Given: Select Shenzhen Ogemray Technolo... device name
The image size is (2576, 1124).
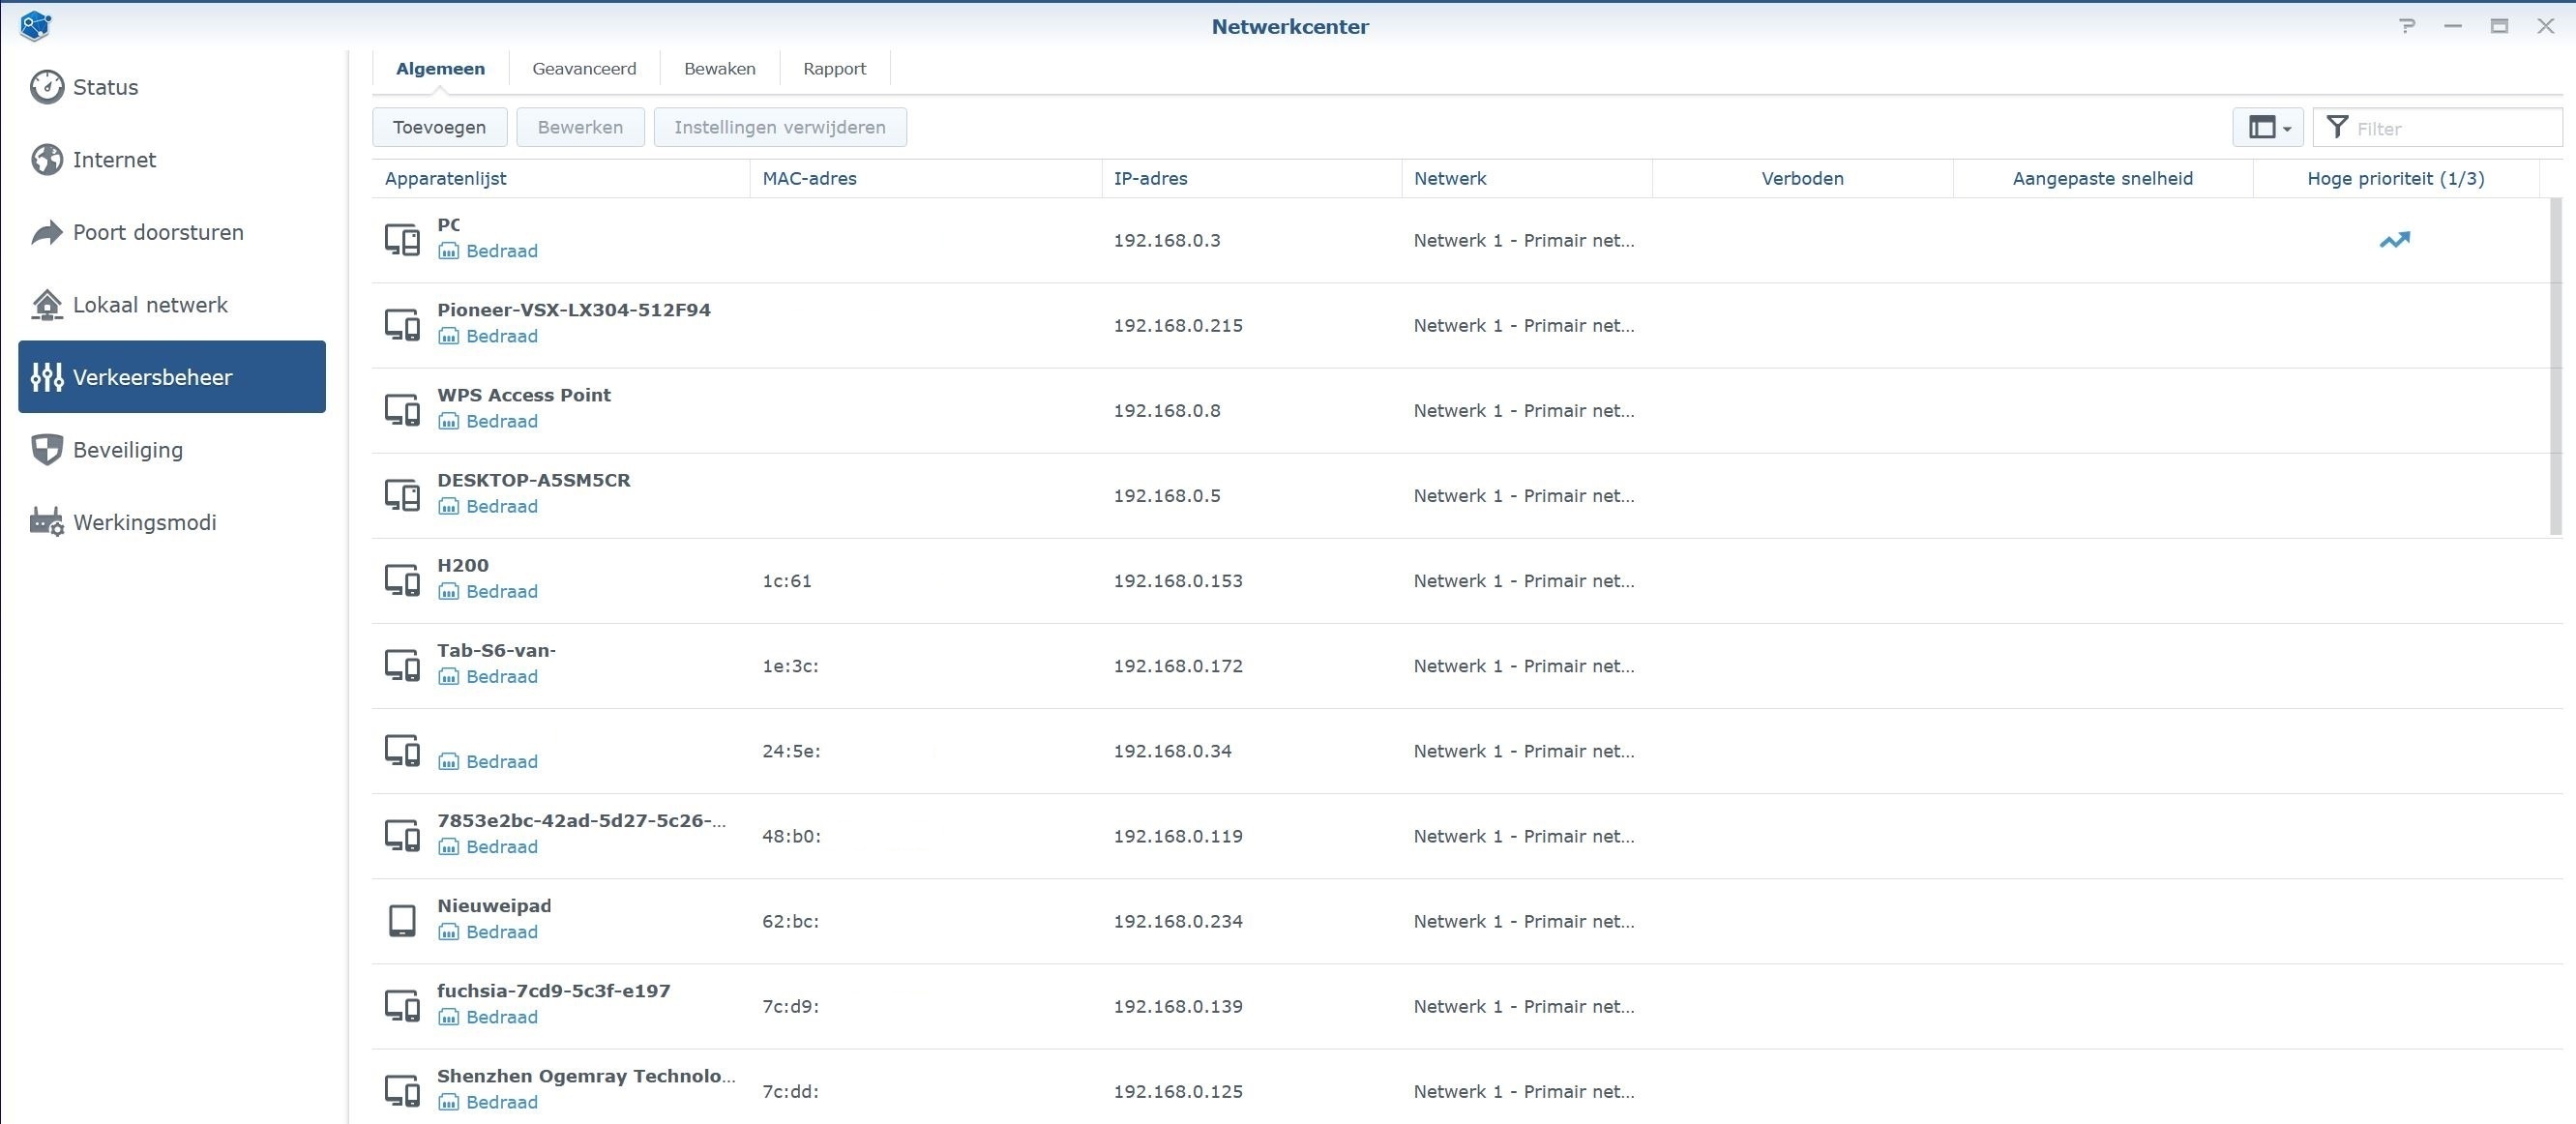Looking at the screenshot, I should [586, 1076].
